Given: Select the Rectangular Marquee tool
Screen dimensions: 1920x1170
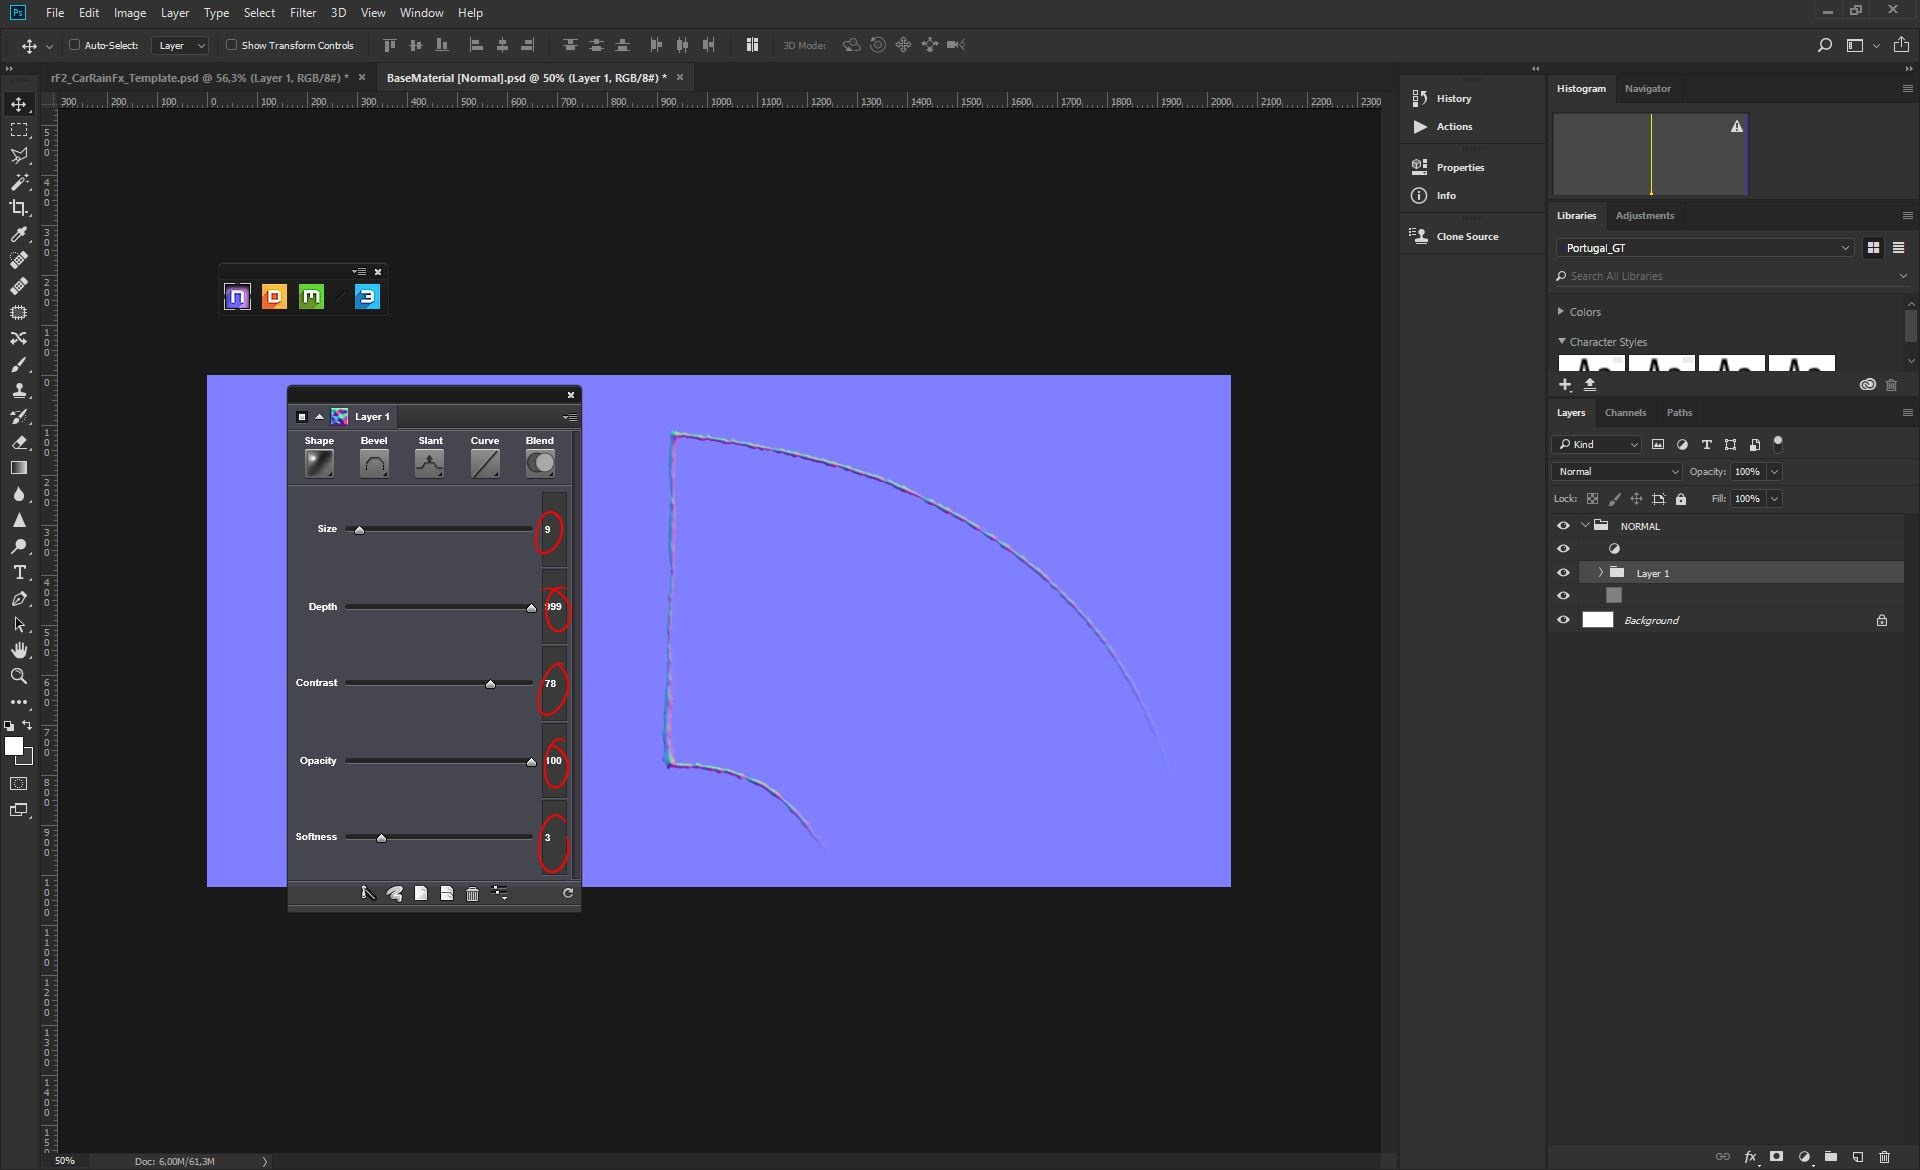Looking at the screenshot, I should coord(19,130).
